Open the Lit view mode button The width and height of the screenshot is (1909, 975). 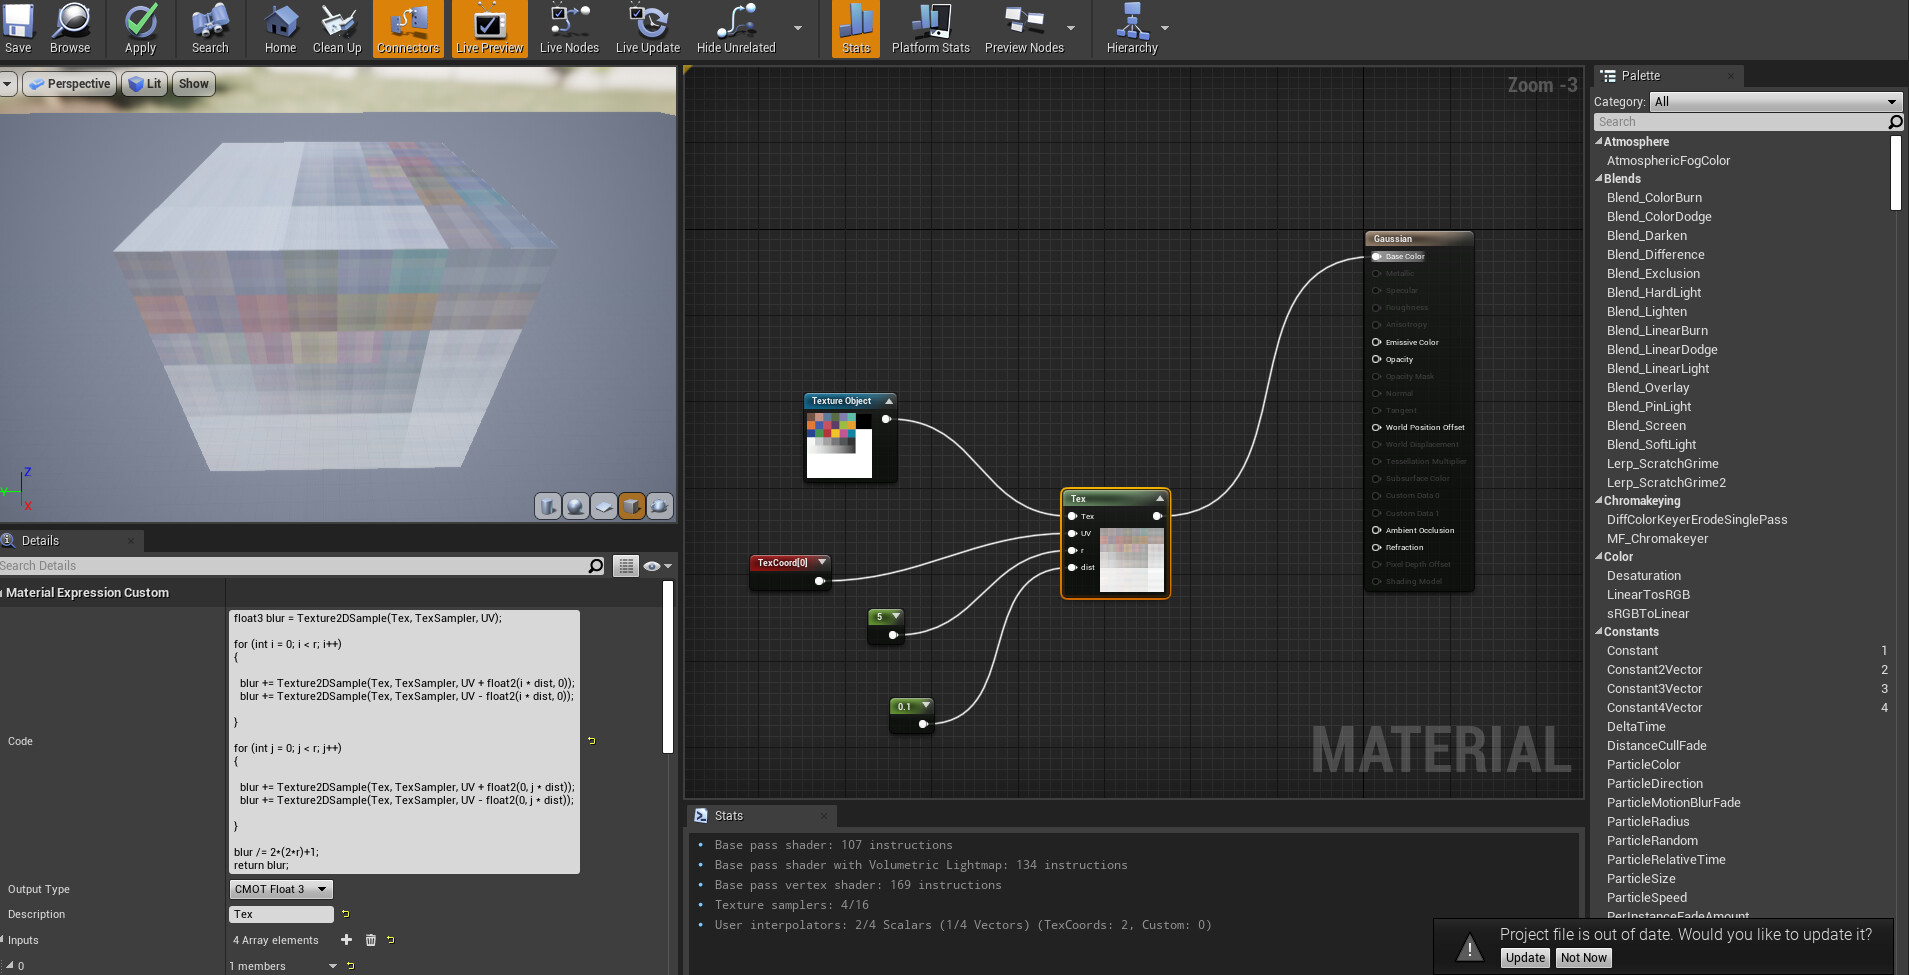pos(145,84)
